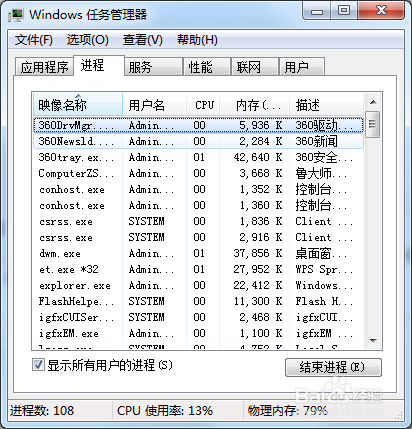Click the 鲁大师 description cell
The height and width of the screenshot is (429, 412).
tap(321, 173)
